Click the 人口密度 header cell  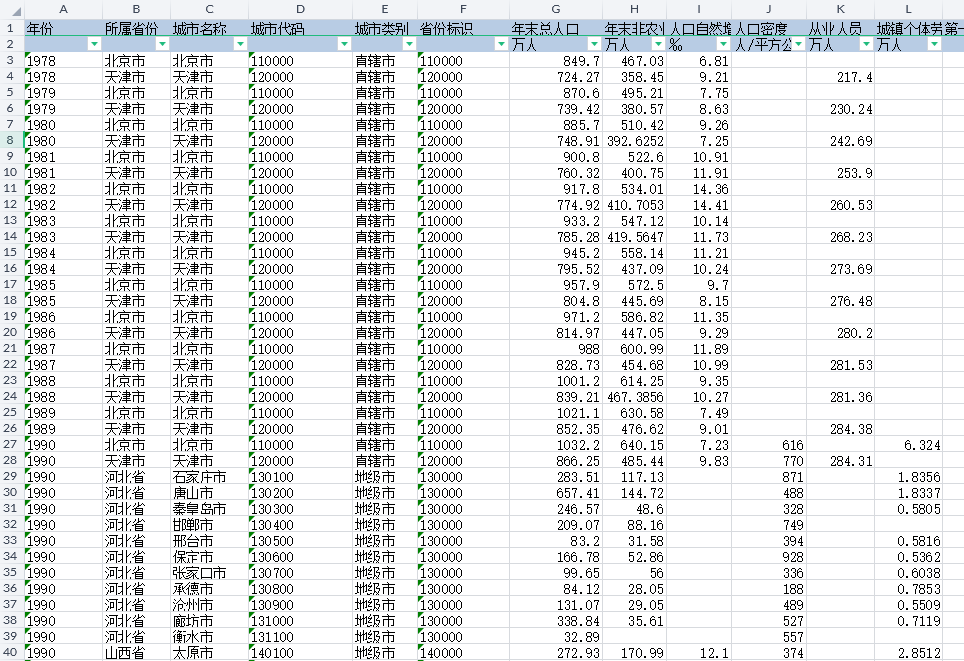click(x=768, y=28)
